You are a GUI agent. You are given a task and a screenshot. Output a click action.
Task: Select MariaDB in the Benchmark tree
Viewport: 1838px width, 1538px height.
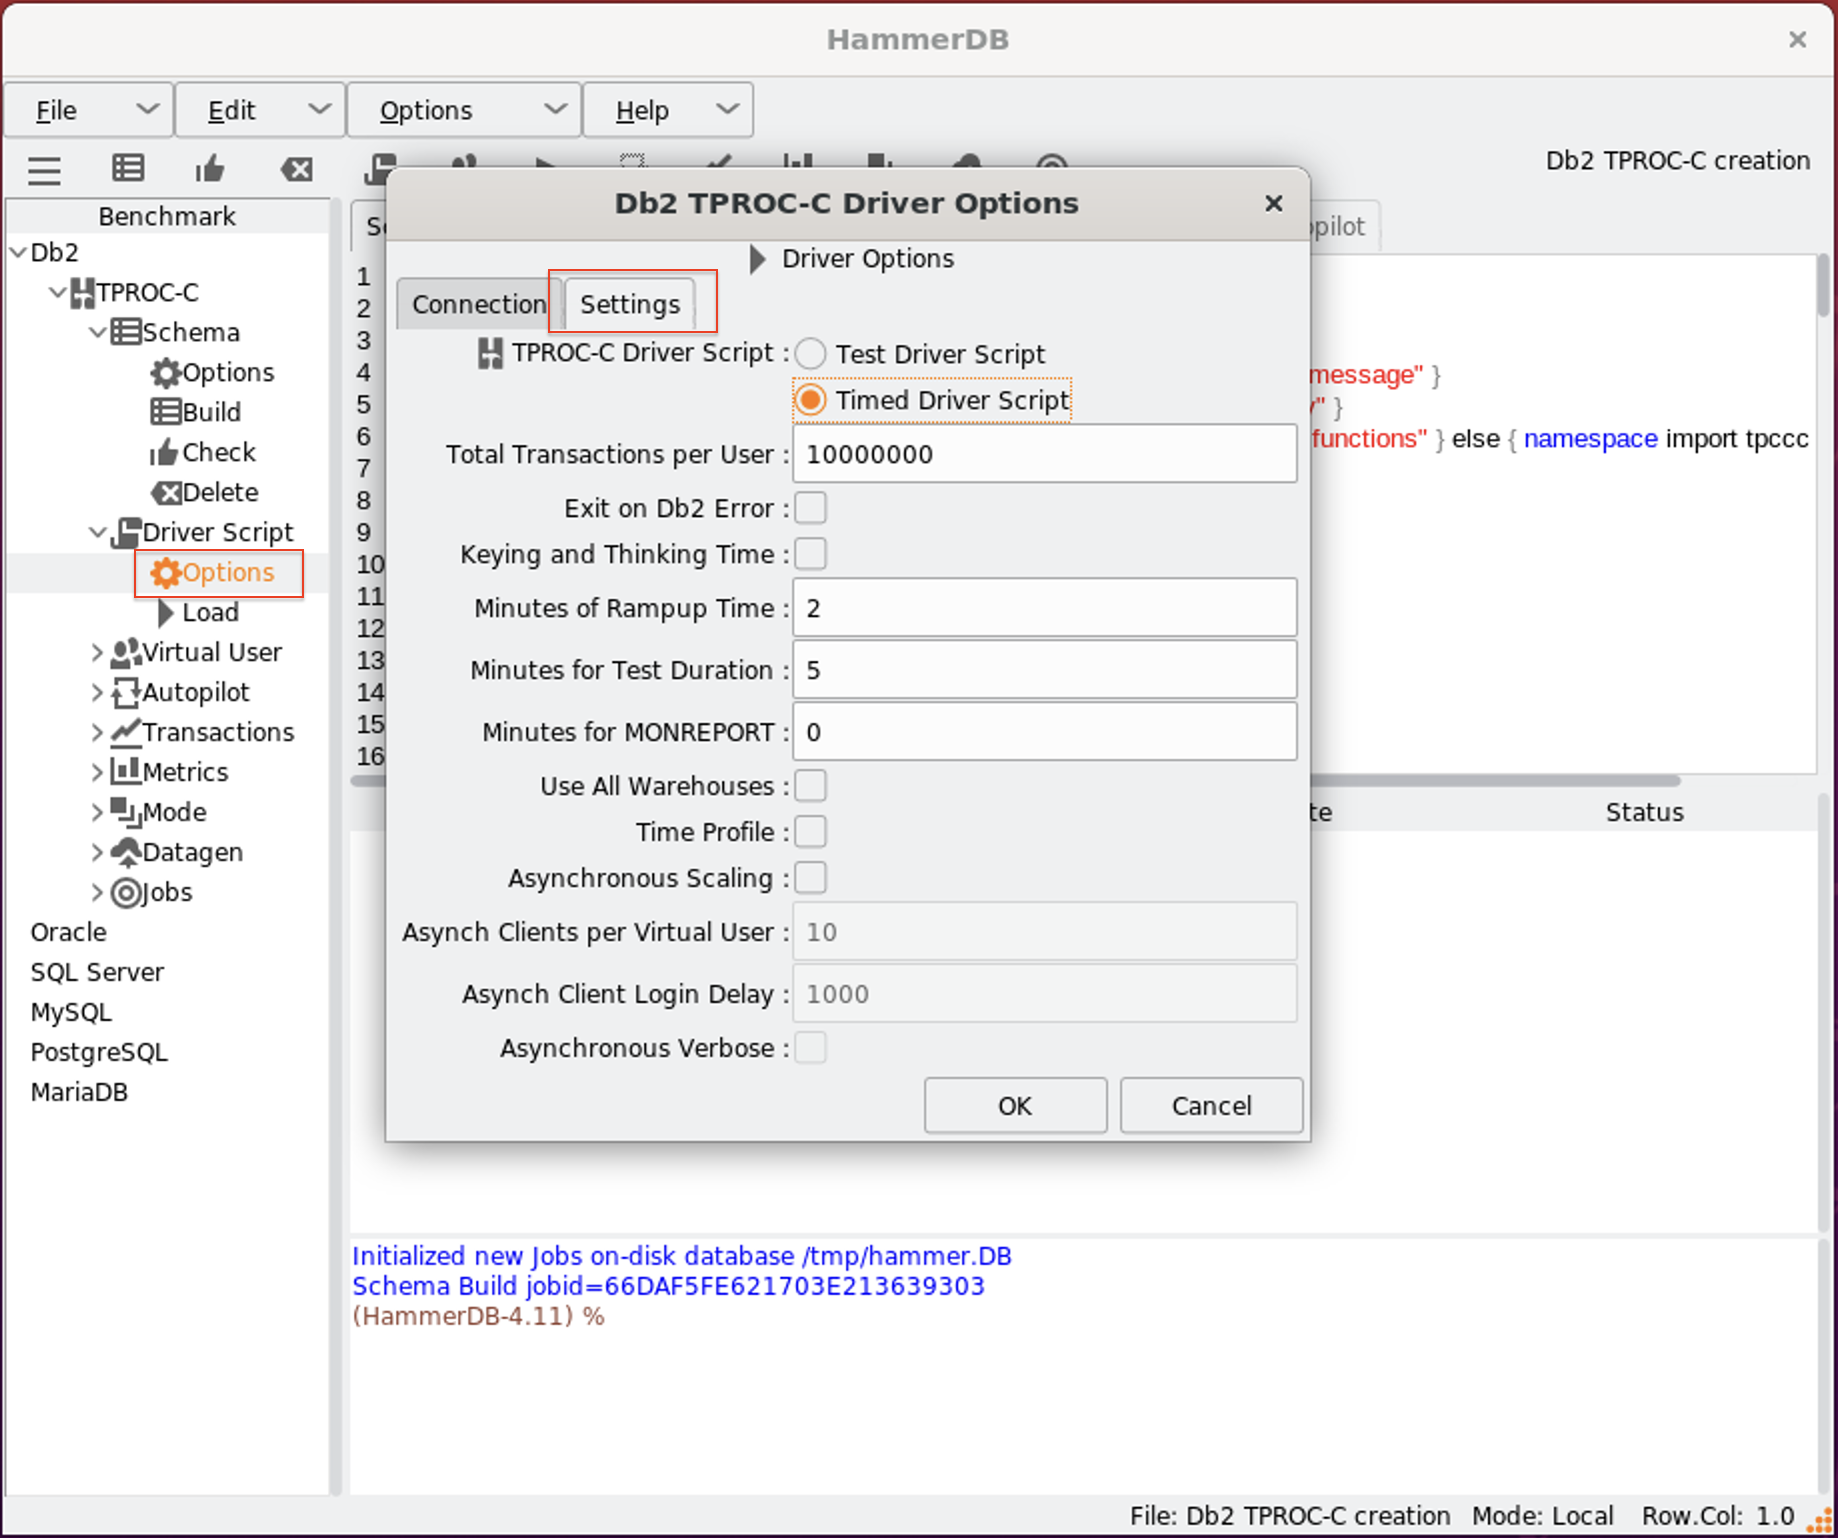click(79, 1092)
